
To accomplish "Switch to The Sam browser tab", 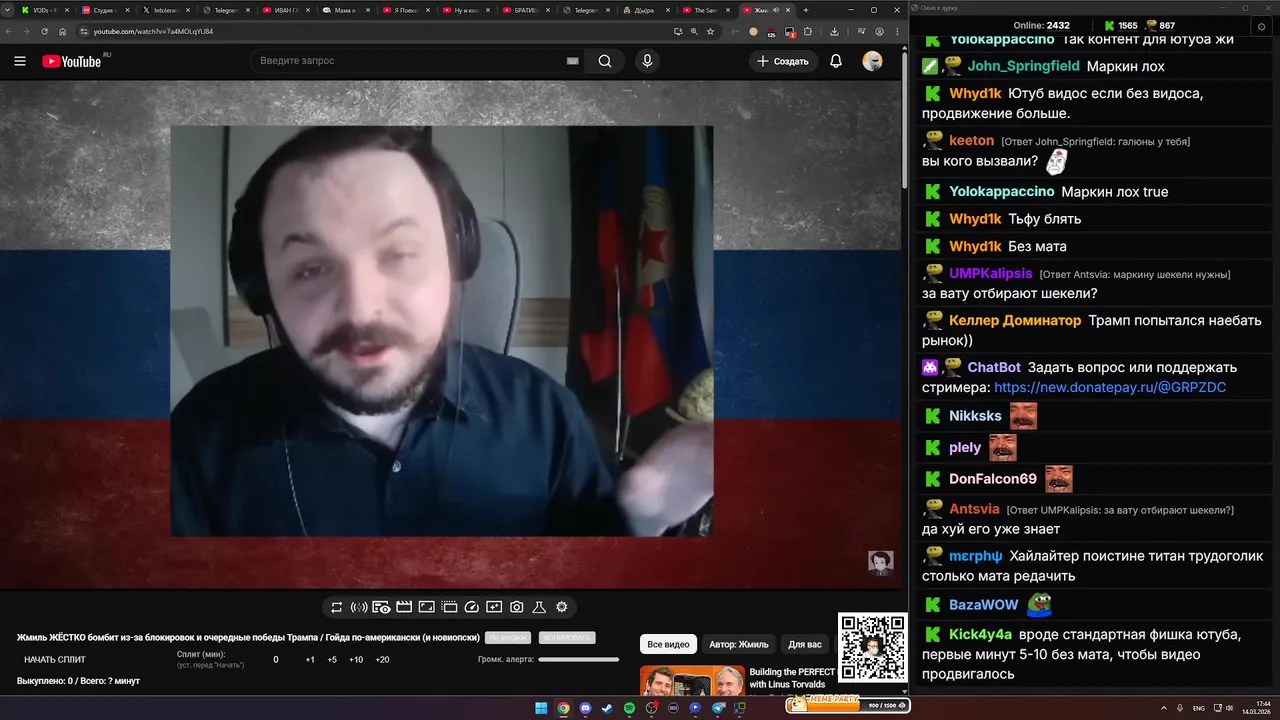I will coord(708,10).
